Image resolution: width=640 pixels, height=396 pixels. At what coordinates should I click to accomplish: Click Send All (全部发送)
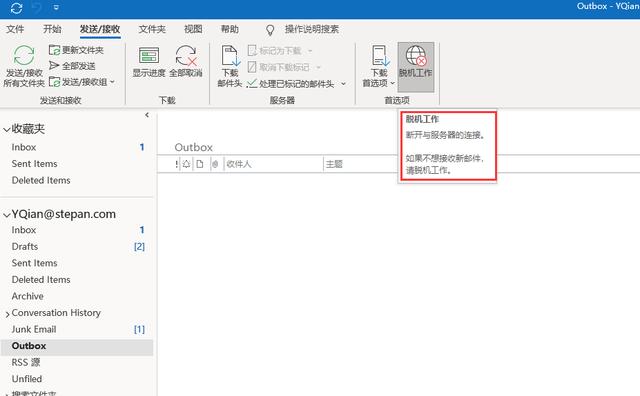[x=72, y=66]
